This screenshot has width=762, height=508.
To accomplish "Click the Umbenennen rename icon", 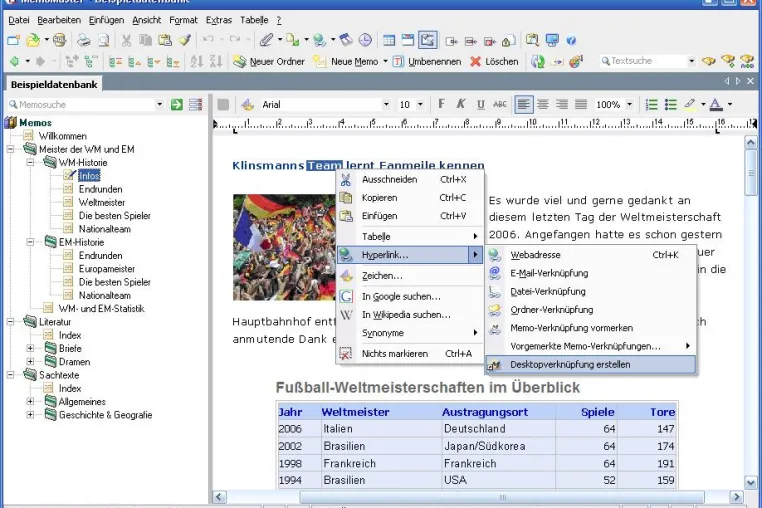I will point(398,61).
